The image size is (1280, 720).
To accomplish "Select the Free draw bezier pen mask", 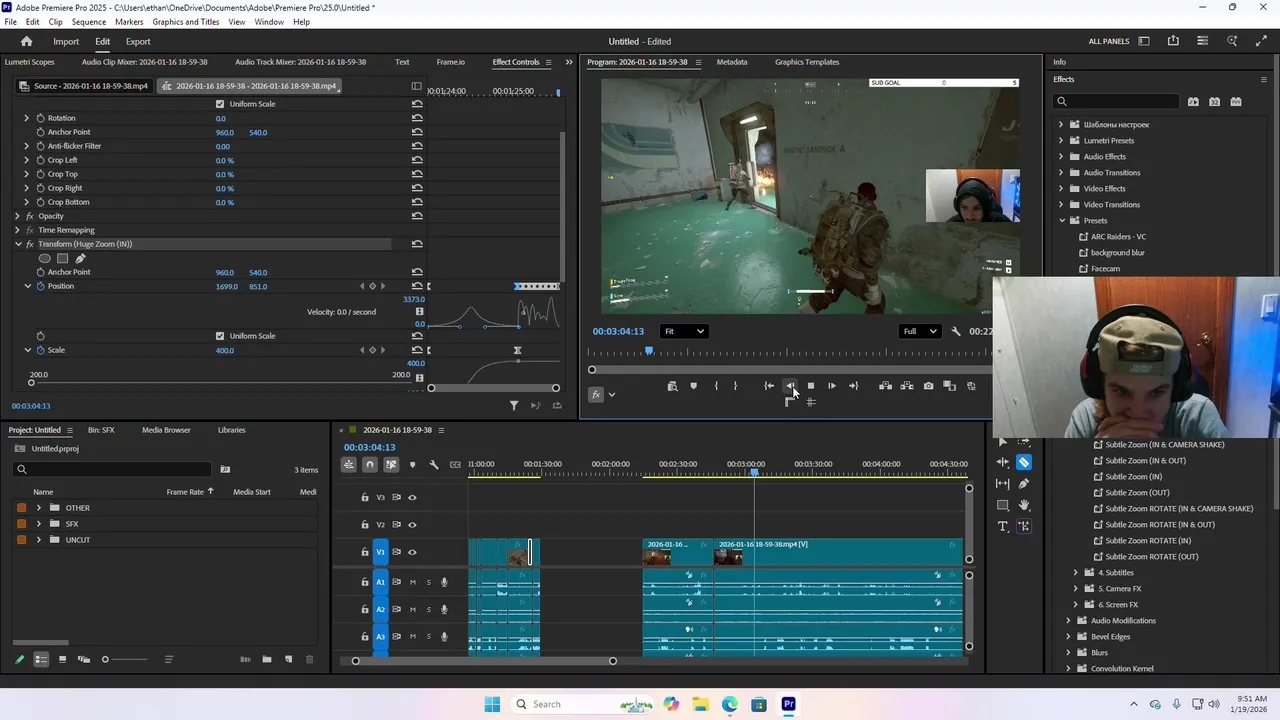I will click(80, 258).
